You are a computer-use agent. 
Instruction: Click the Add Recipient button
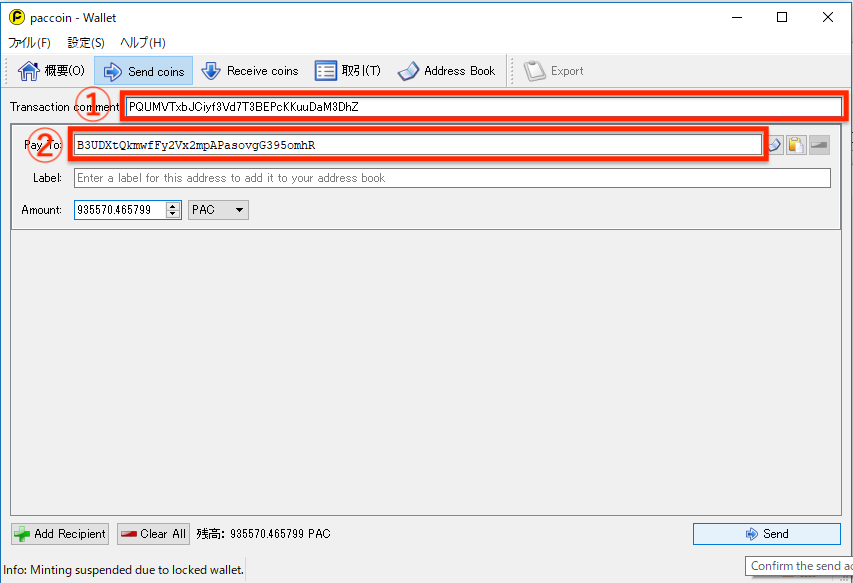[60, 534]
